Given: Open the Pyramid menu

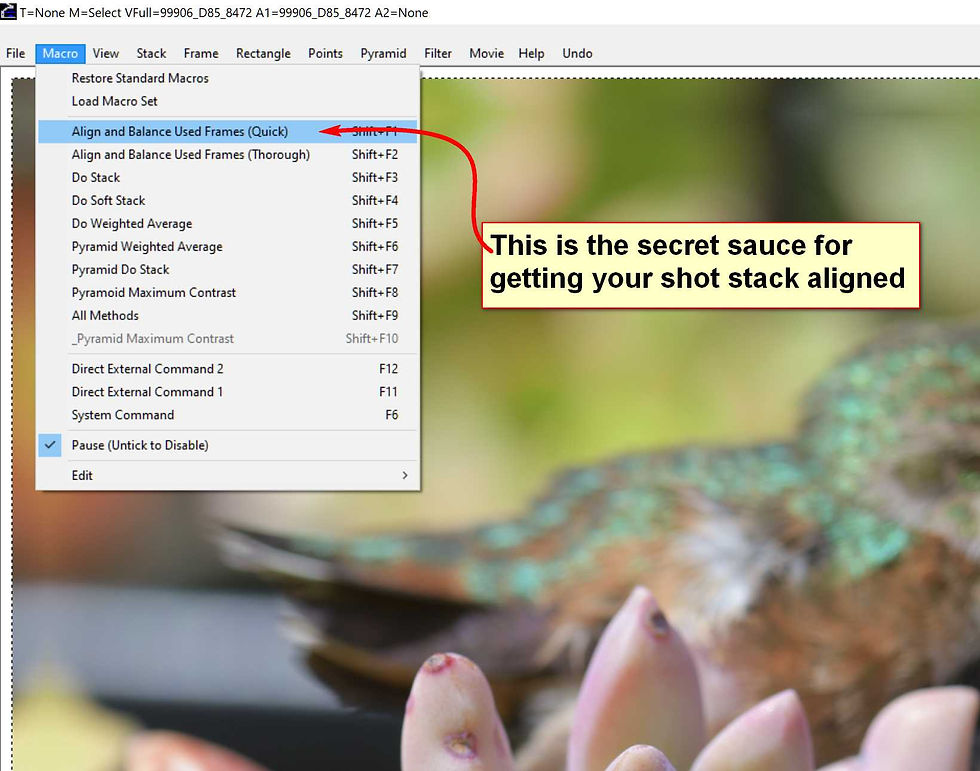Looking at the screenshot, I should click(x=383, y=54).
